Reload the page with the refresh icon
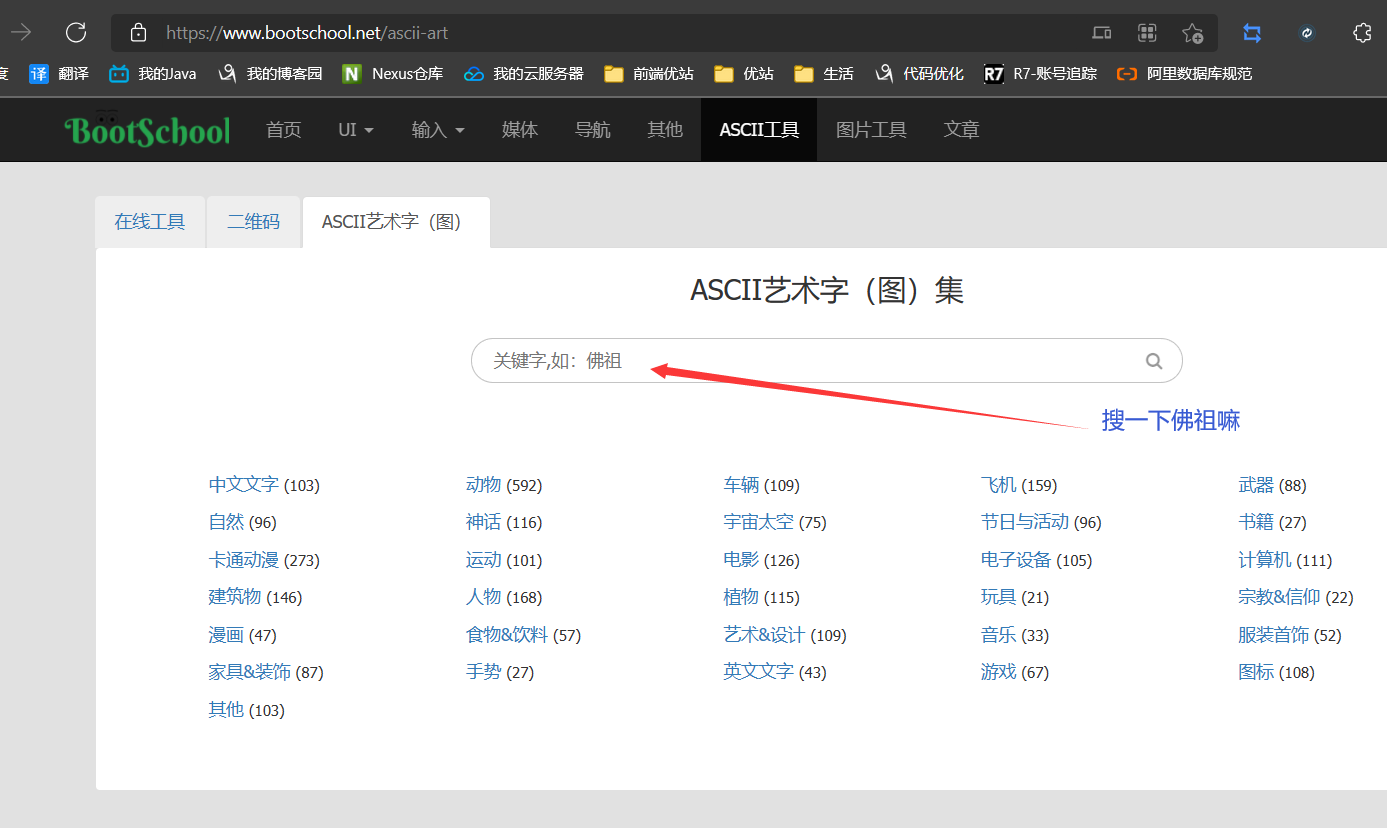 coord(76,33)
